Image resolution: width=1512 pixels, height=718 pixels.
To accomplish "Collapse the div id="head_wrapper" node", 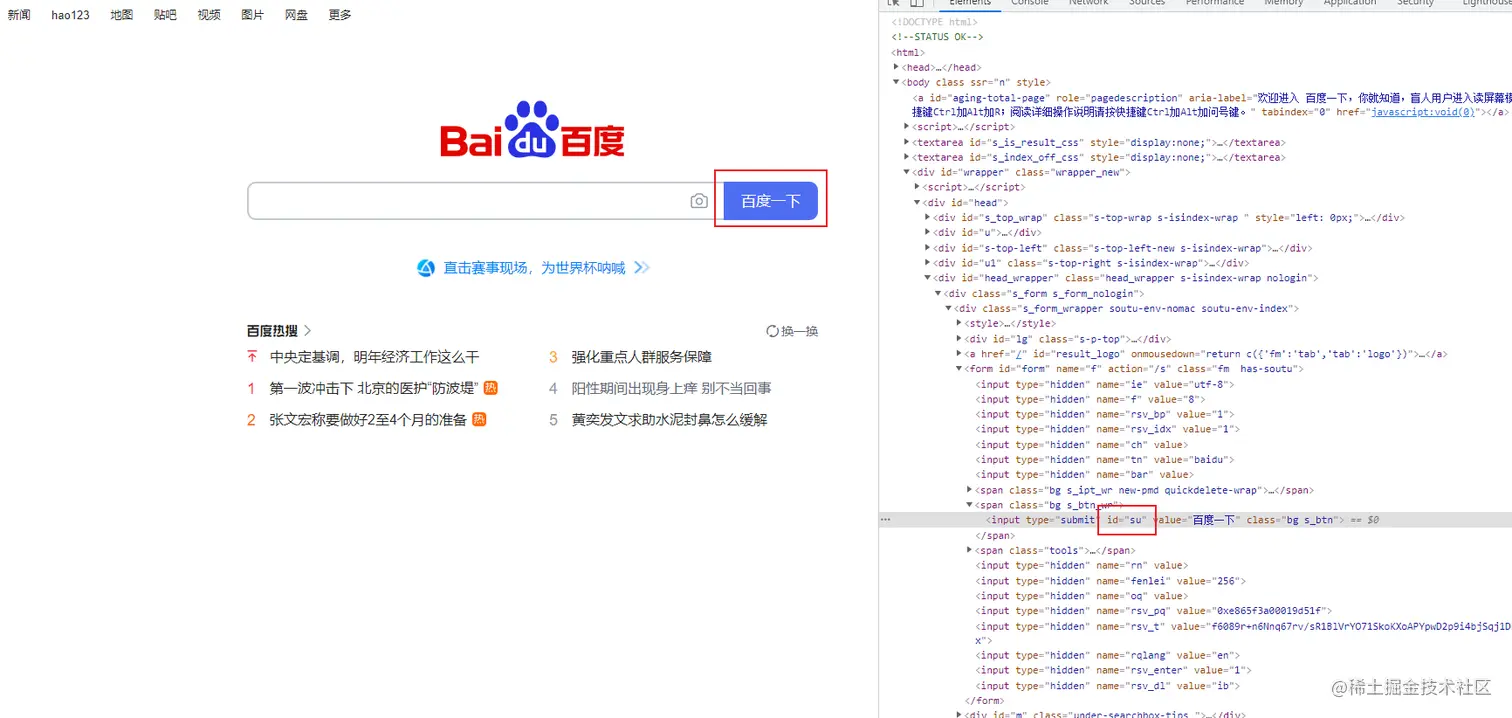I will pos(928,278).
